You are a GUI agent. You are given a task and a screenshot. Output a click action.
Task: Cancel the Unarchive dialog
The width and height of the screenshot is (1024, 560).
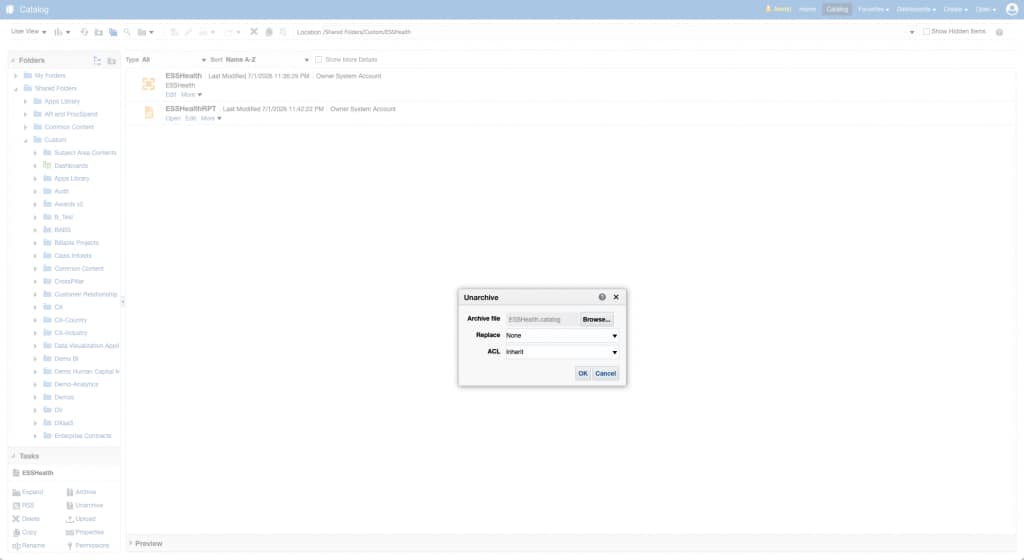click(605, 373)
